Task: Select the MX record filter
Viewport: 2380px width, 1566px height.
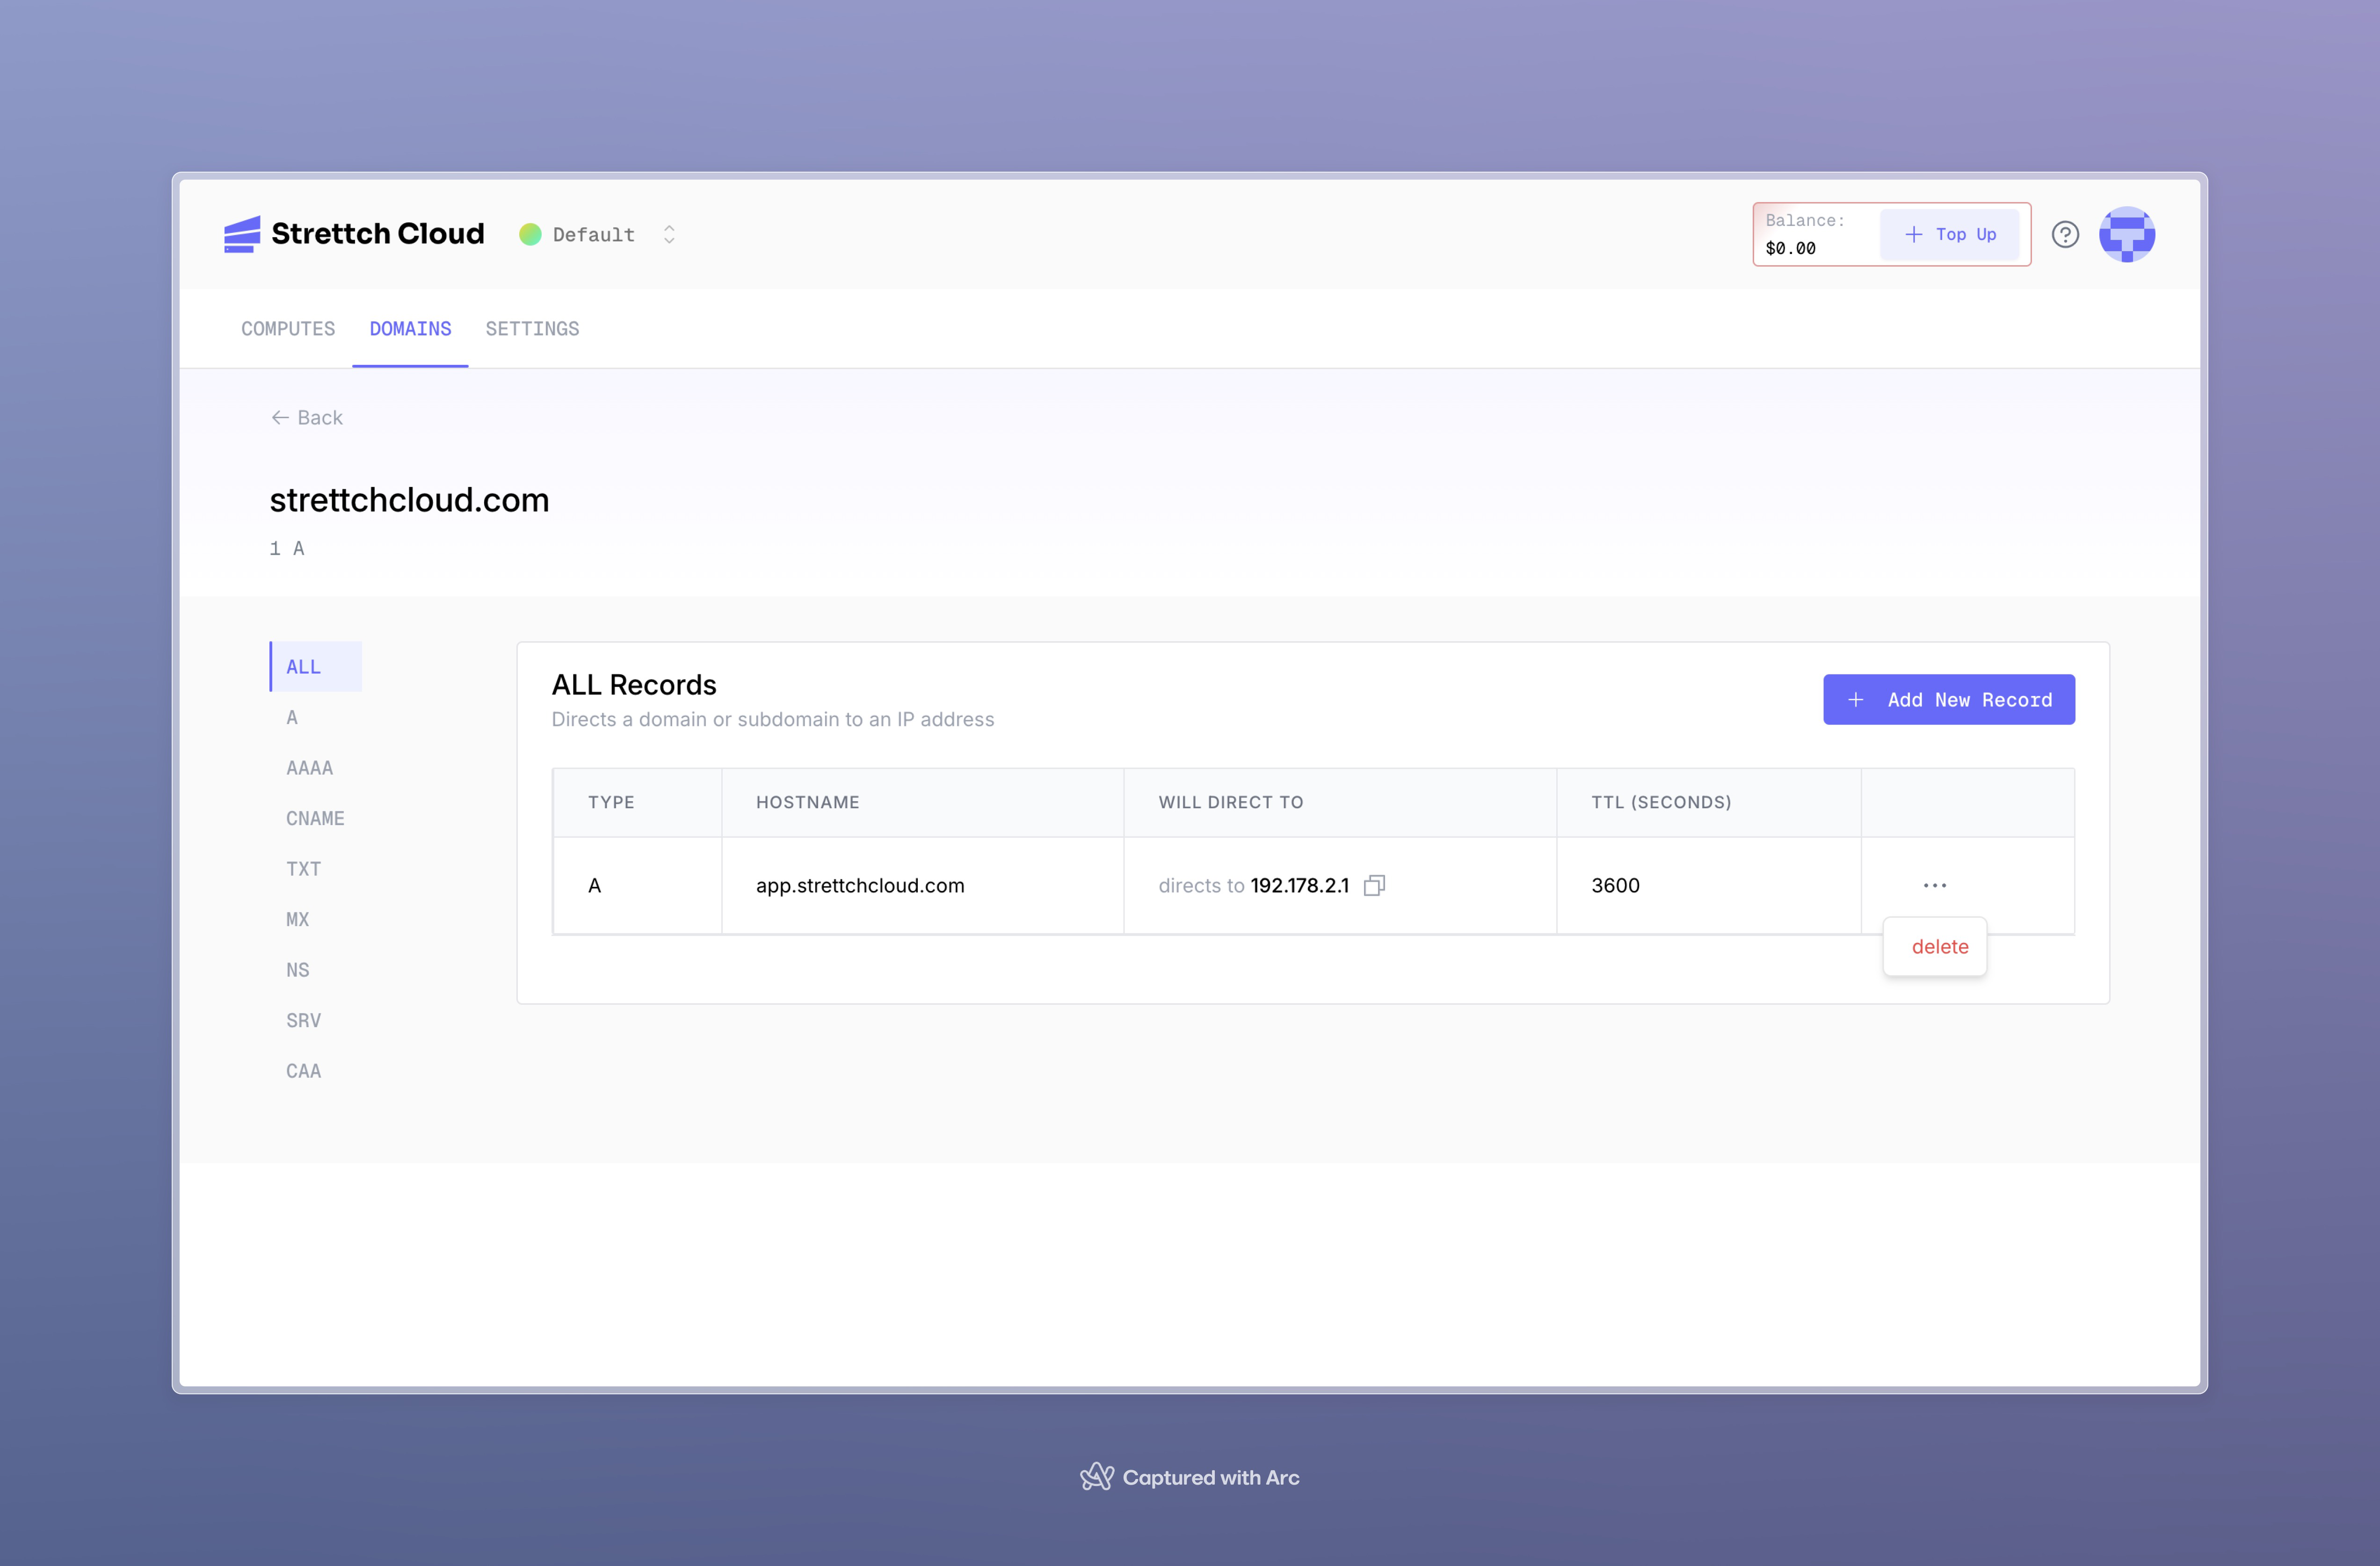Action: point(297,920)
